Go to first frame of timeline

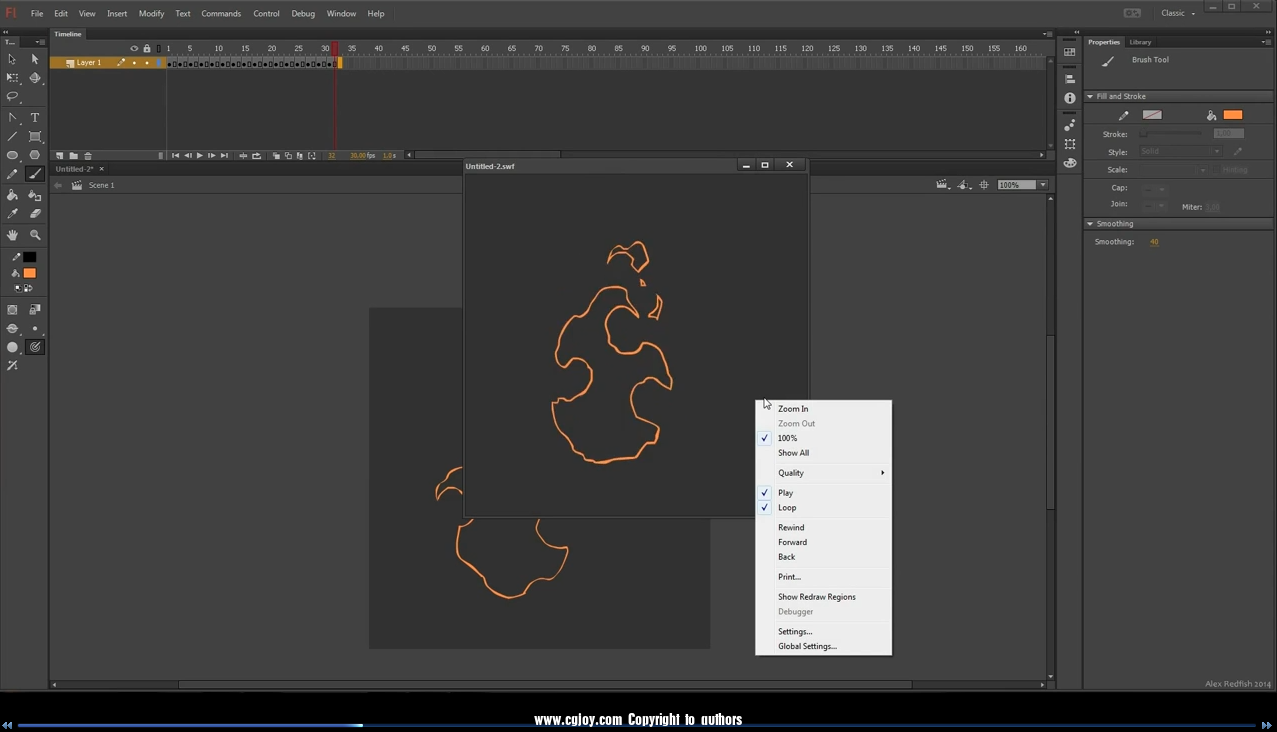(x=175, y=156)
